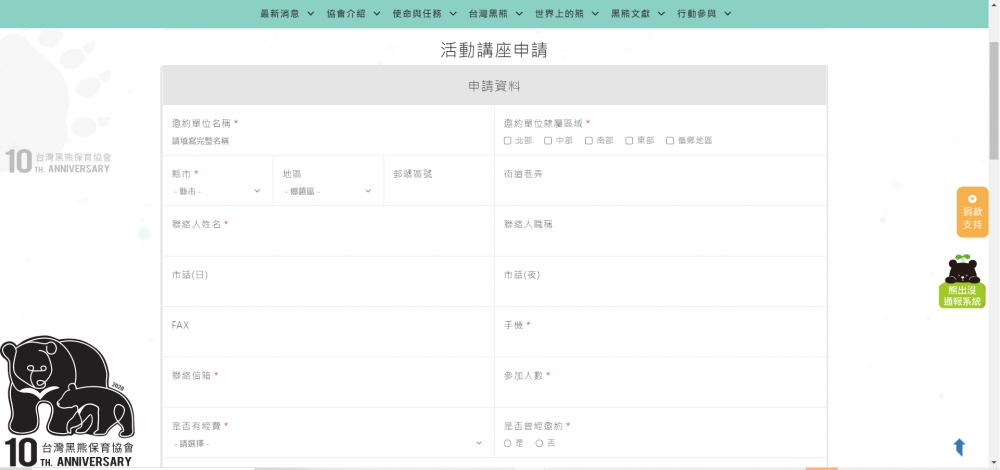Expand the 黑熊文獻 menu
The height and width of the screenshot is (470, 1000).
638,13
